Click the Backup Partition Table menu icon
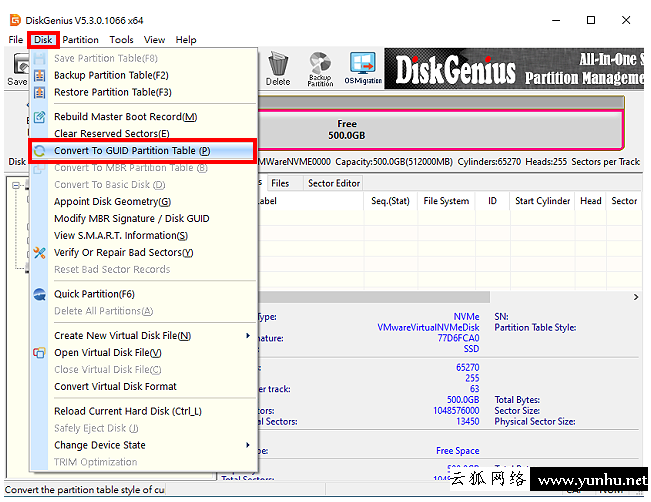Image resolution: width=651 pixels, height=502 pixels. click(39, 75)
